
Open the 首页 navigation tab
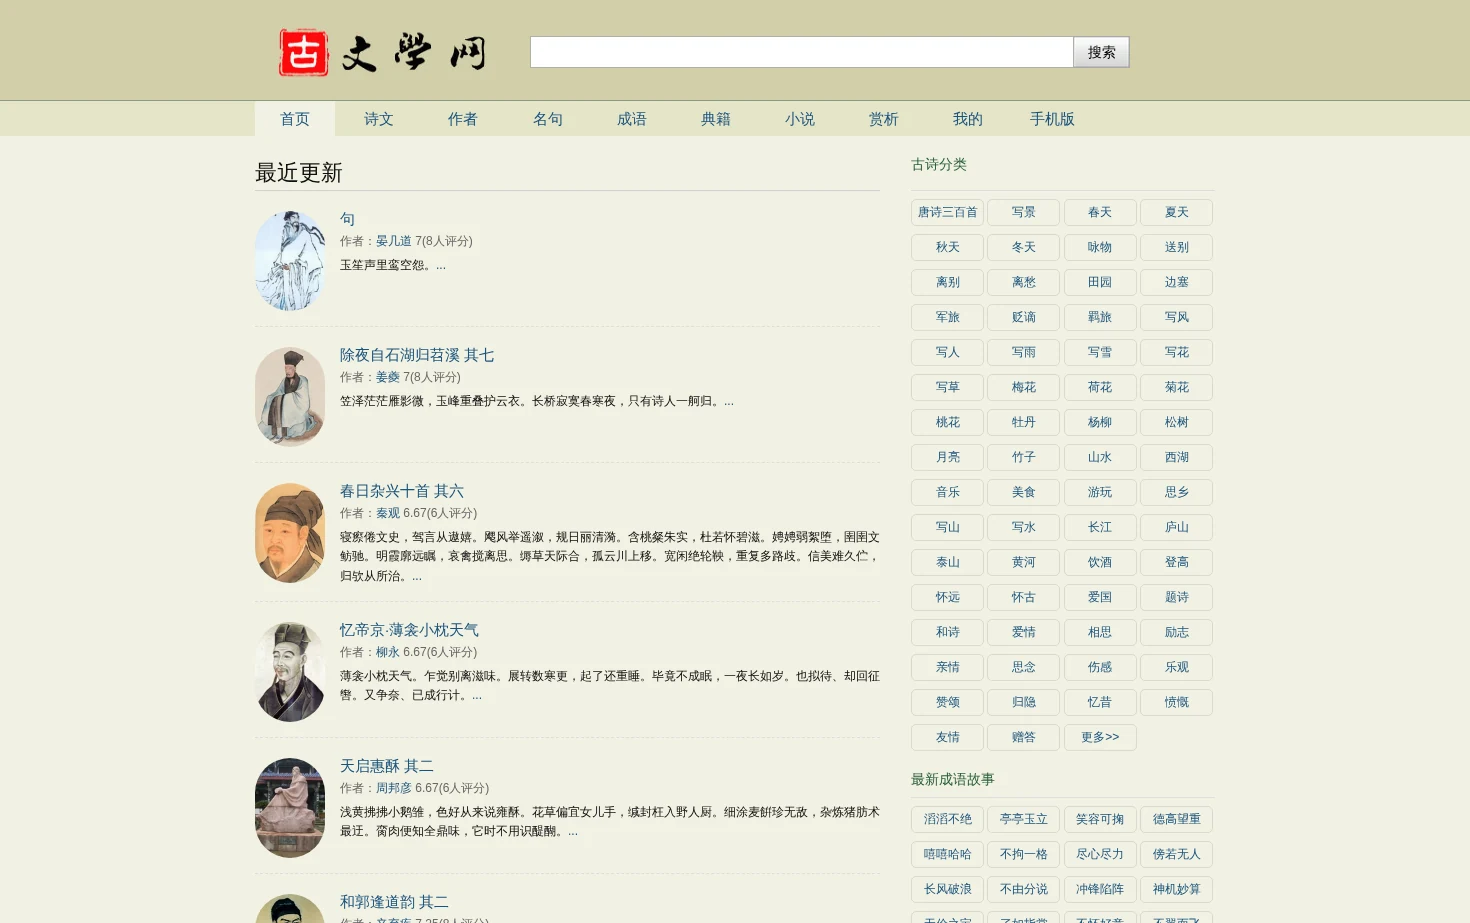pos(295,119)
